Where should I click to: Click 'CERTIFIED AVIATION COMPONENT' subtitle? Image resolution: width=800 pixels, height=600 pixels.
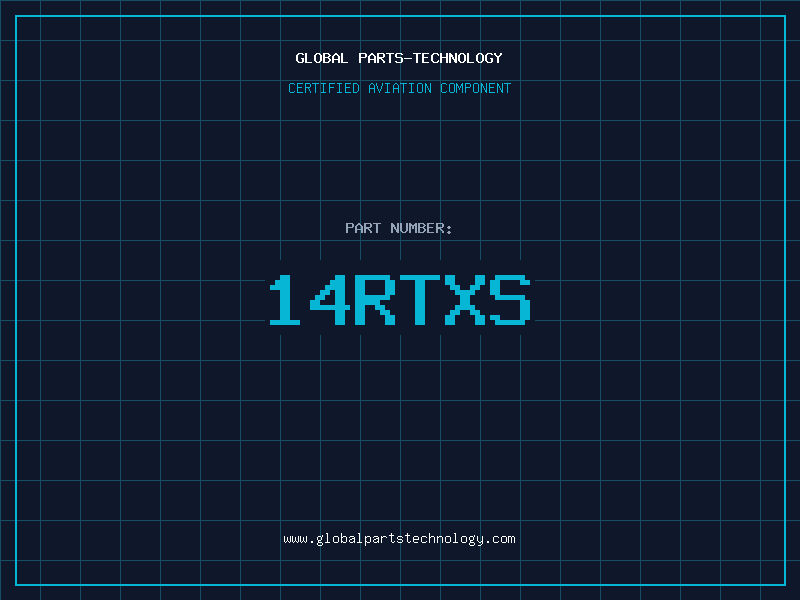point(399,88)
